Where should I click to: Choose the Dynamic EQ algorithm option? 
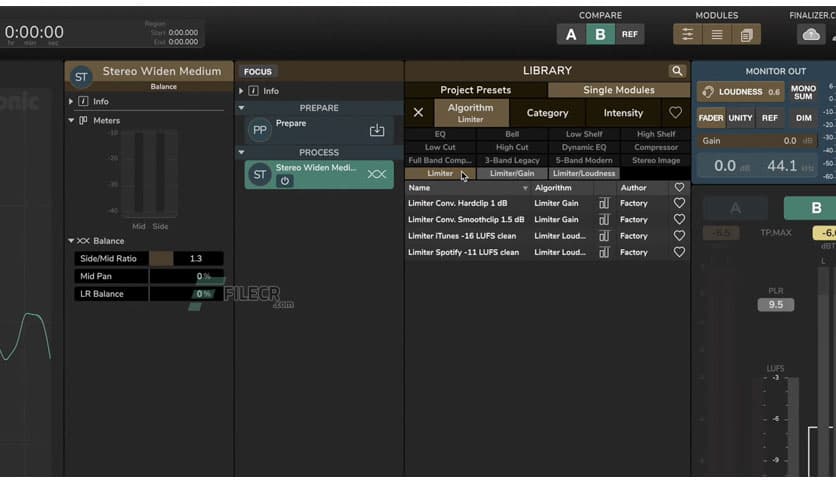point(584,147)
